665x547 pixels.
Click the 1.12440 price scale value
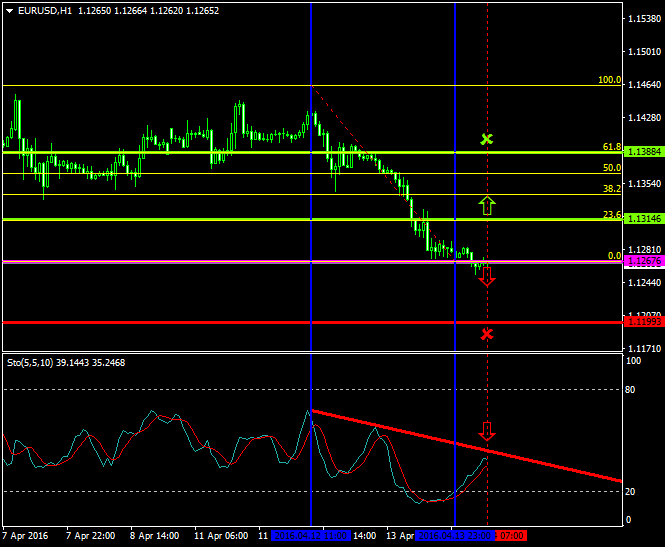[644, 282]
